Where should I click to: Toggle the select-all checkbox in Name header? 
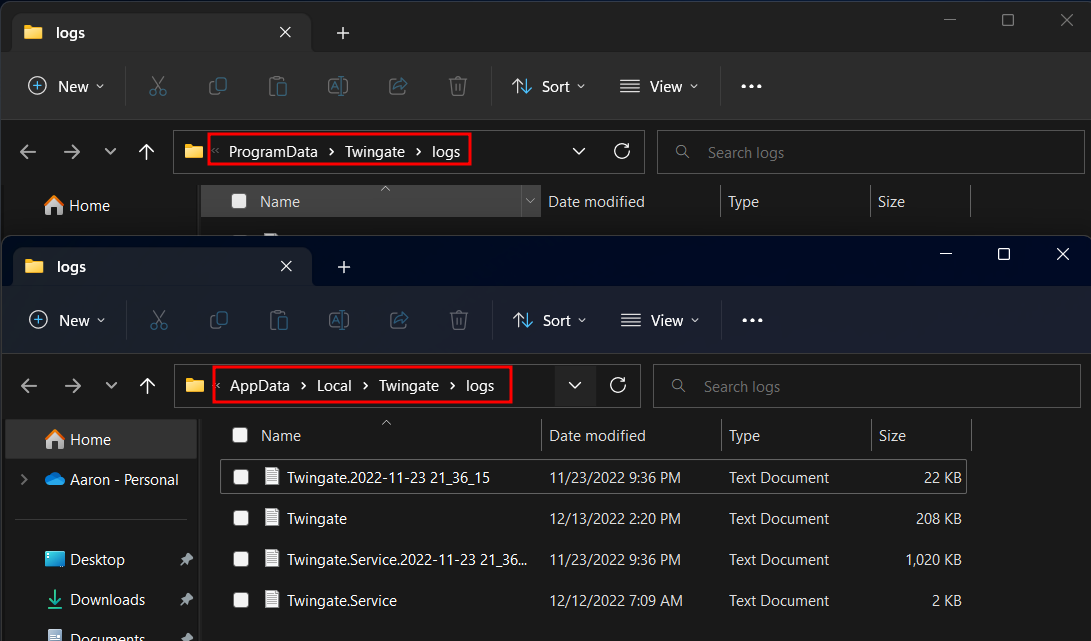coord(240,435)
